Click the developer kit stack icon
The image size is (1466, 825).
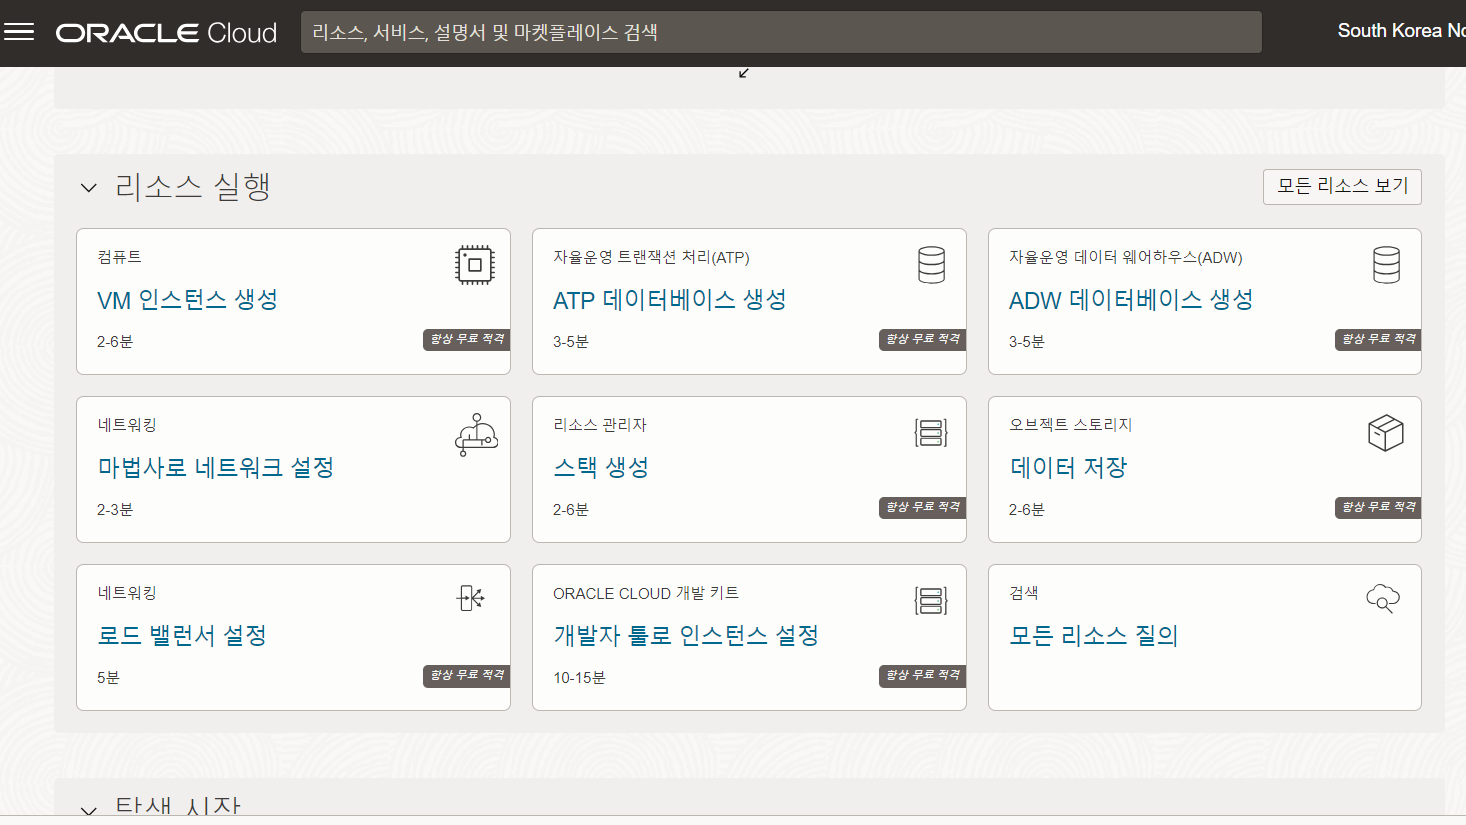(x=931, y=601)
